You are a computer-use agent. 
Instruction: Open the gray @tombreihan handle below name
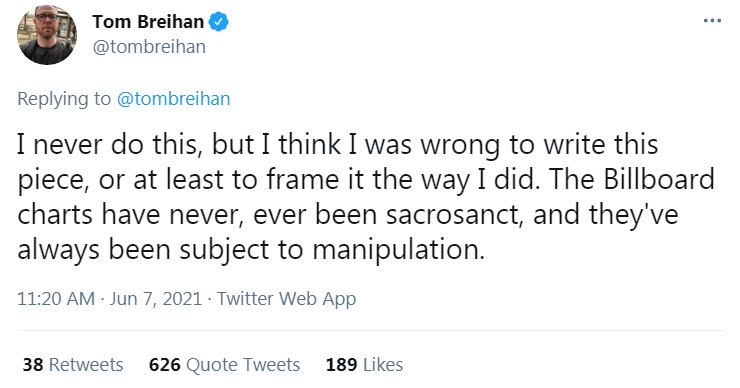click(x=149, y=47)
